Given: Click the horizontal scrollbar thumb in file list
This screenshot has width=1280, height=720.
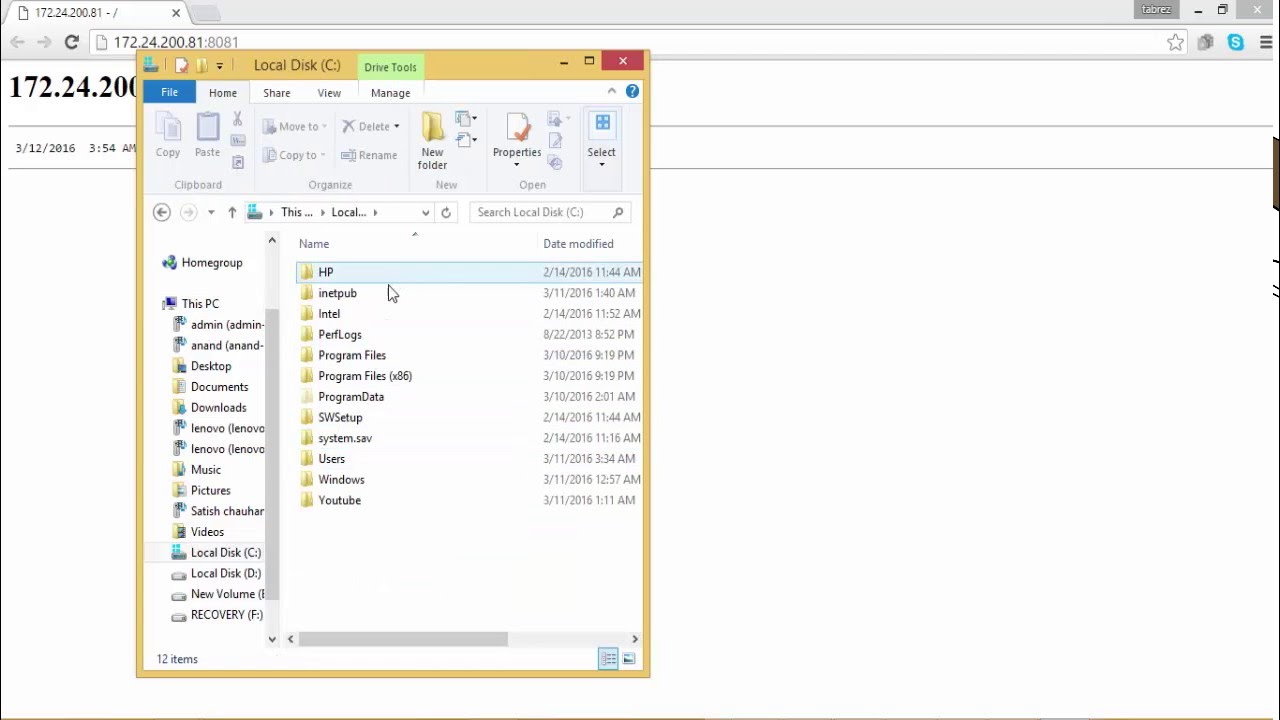Looking at the screenshot, I should [x=403, y=639].
